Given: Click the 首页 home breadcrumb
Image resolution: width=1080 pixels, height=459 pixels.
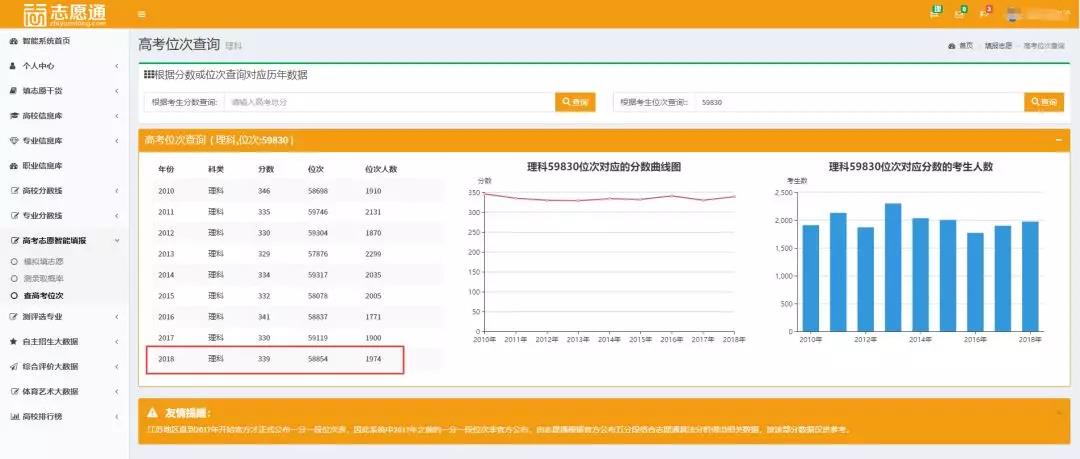Looking at the screenshot, I should 960,46.
